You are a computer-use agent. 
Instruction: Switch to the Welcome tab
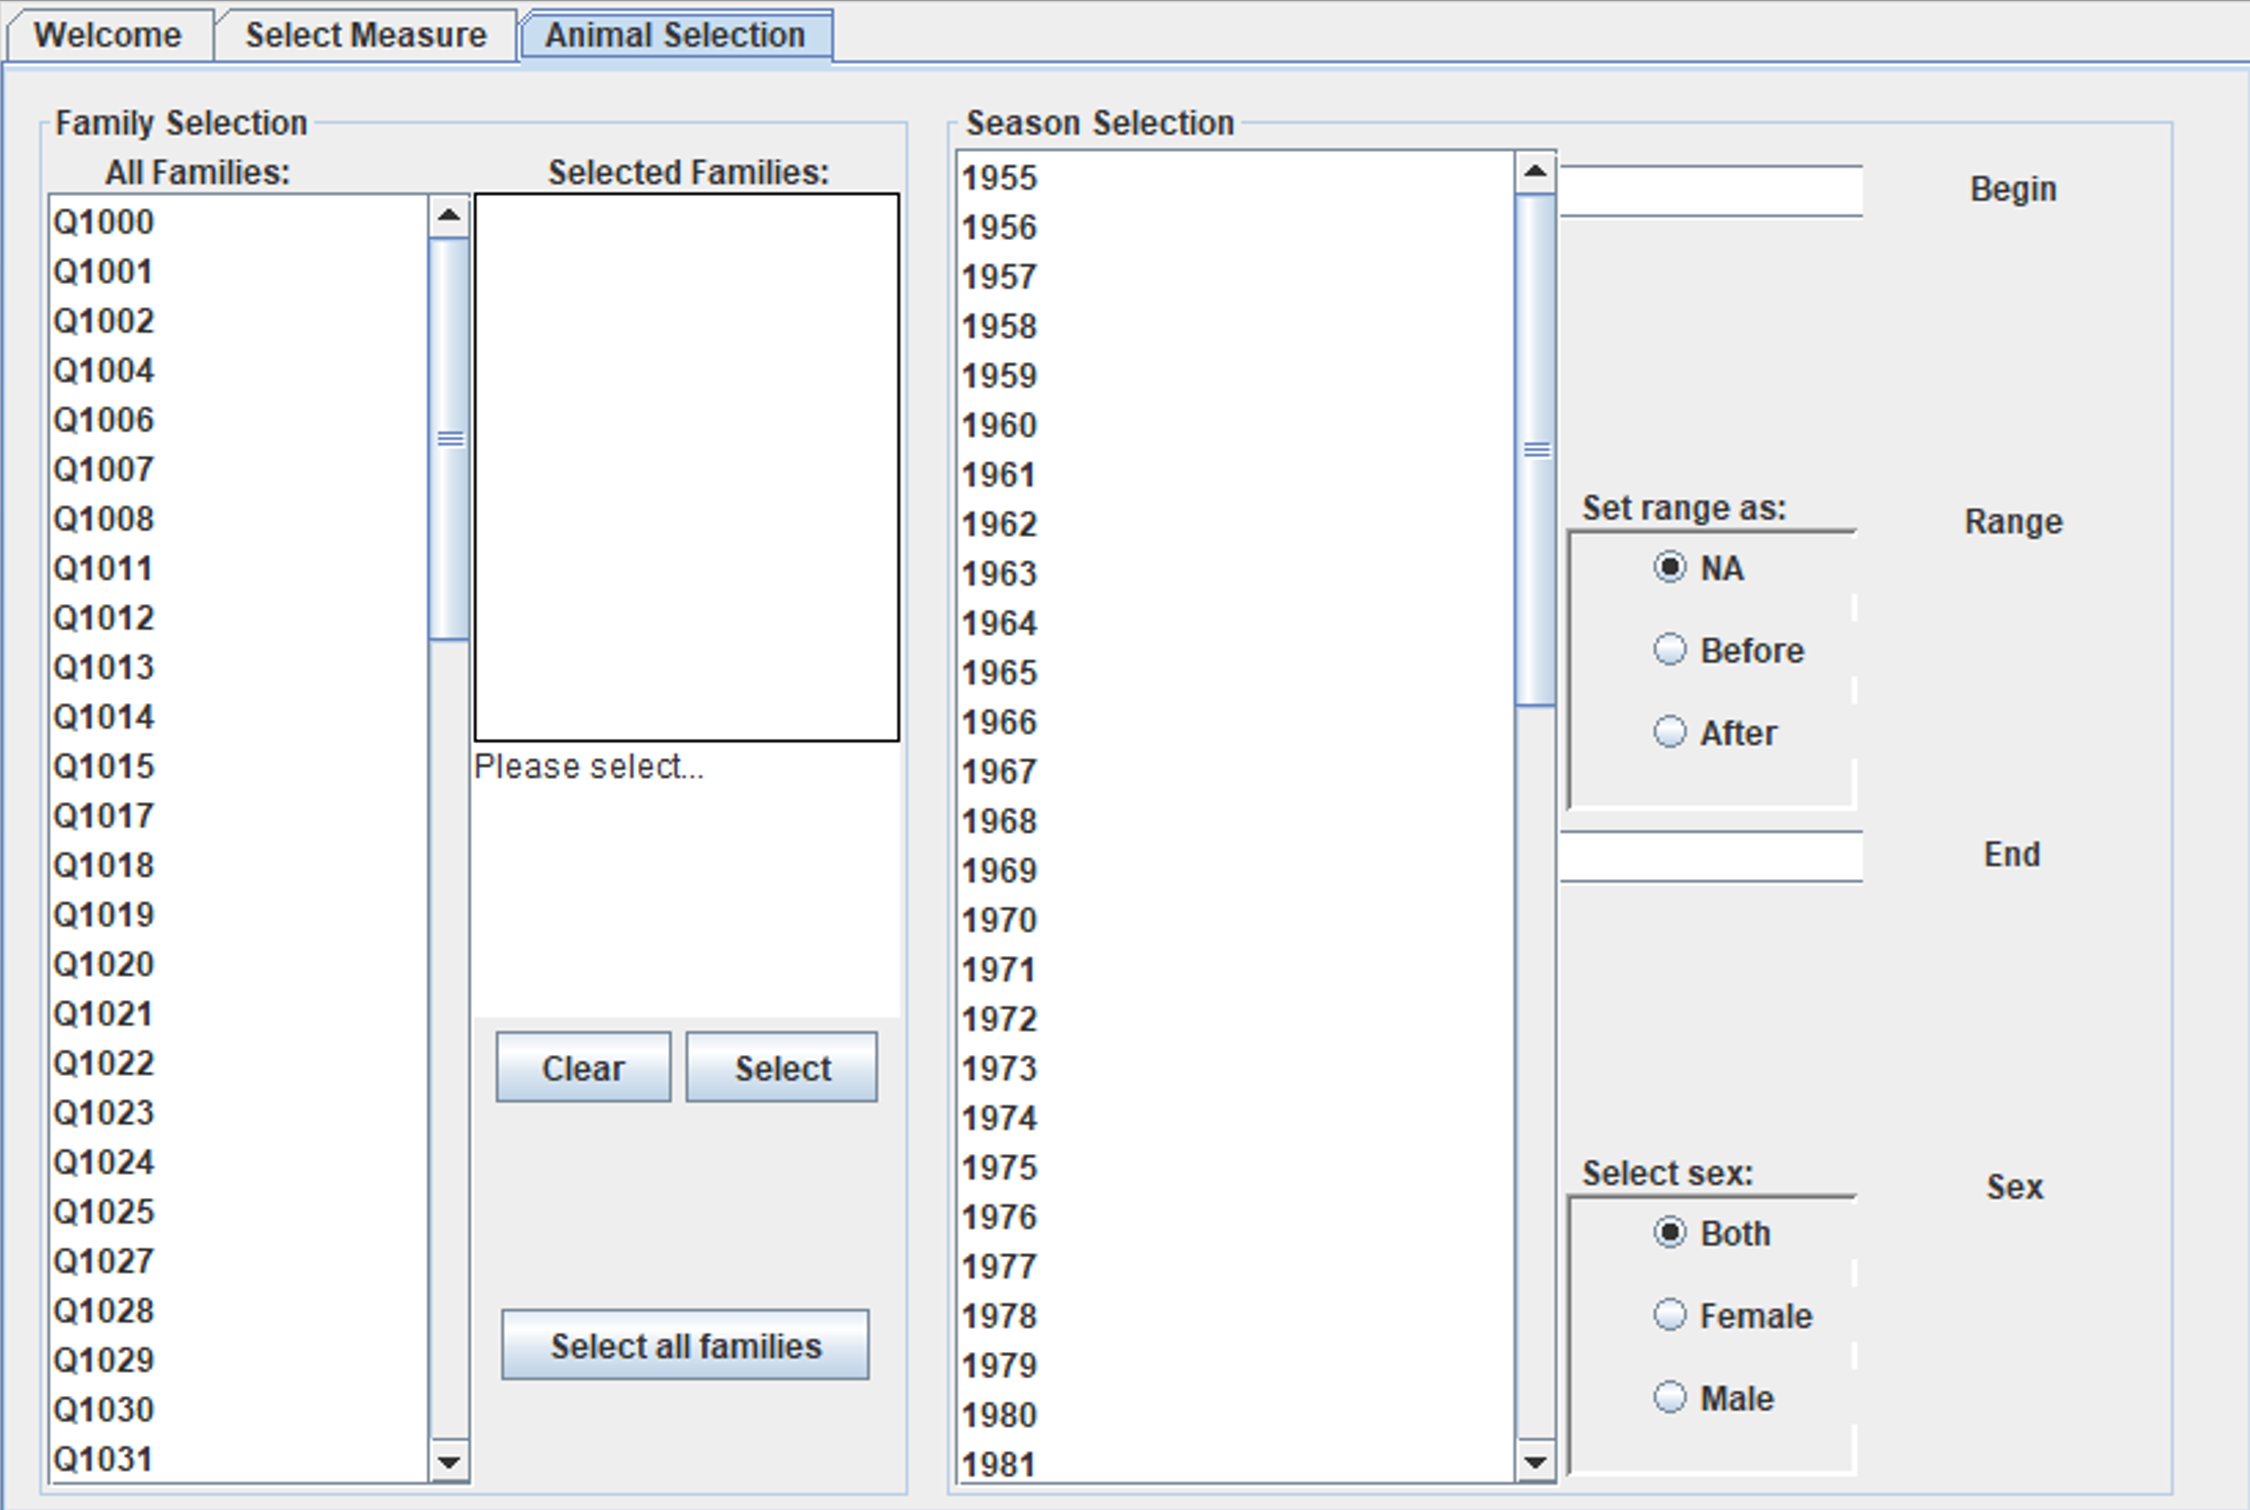[108, 35]
